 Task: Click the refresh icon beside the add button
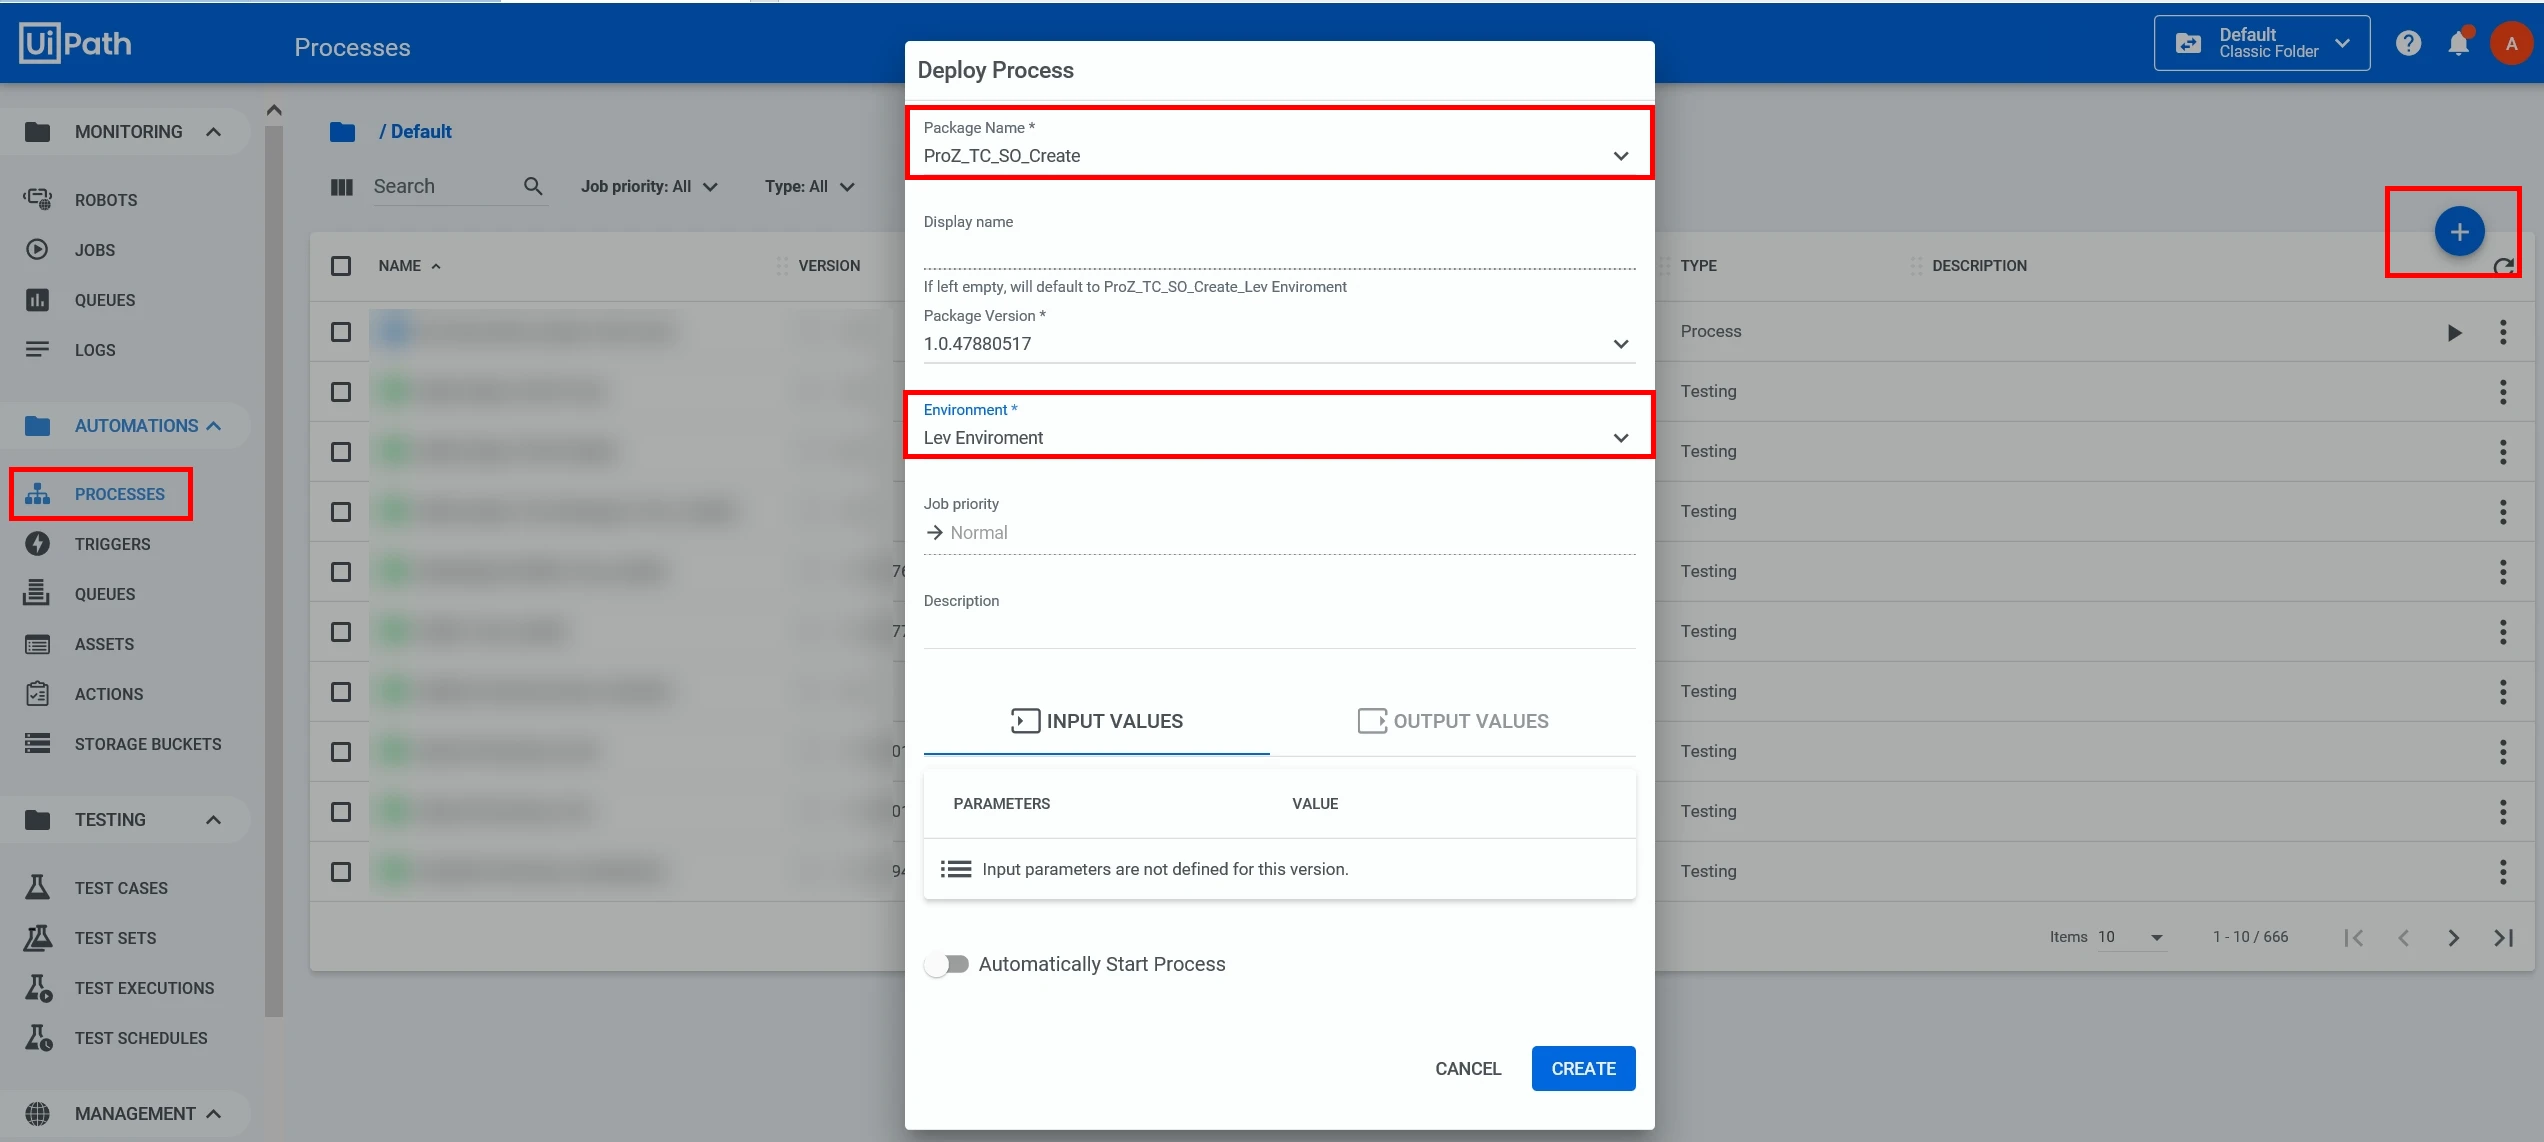tap(2504, 266)
